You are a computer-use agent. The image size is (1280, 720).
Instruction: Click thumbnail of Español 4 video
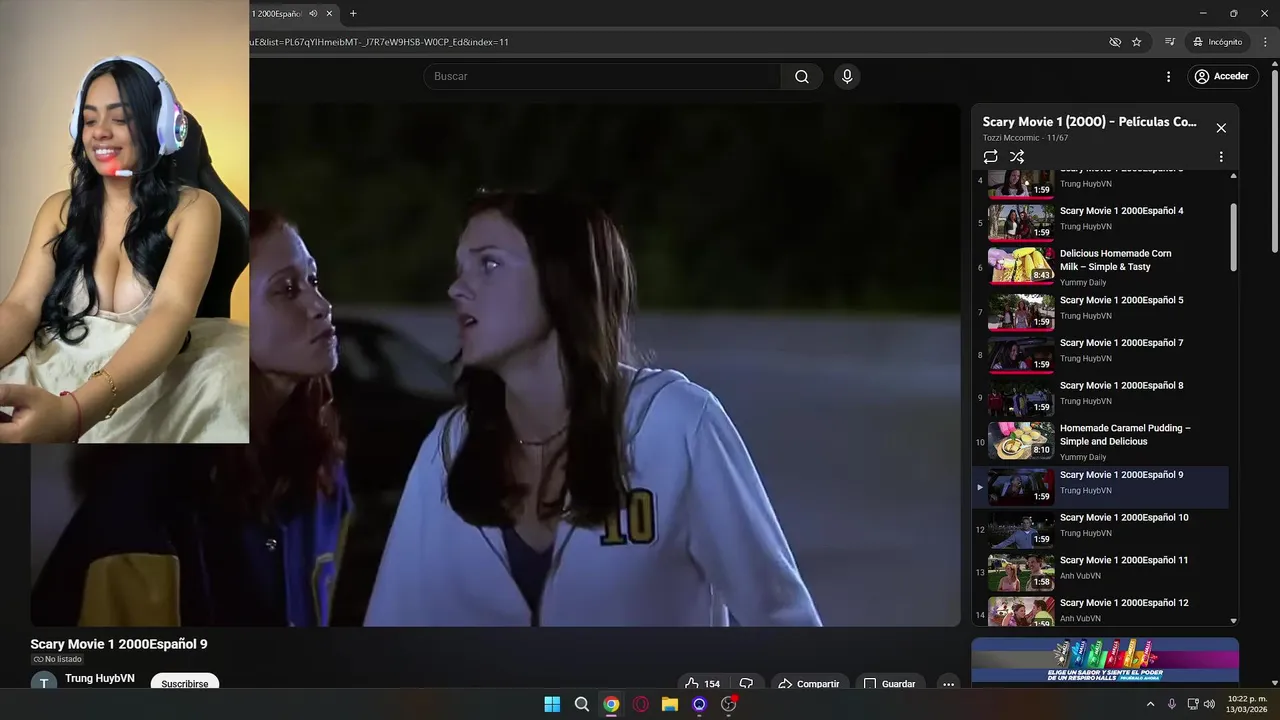pos(1021,222)
